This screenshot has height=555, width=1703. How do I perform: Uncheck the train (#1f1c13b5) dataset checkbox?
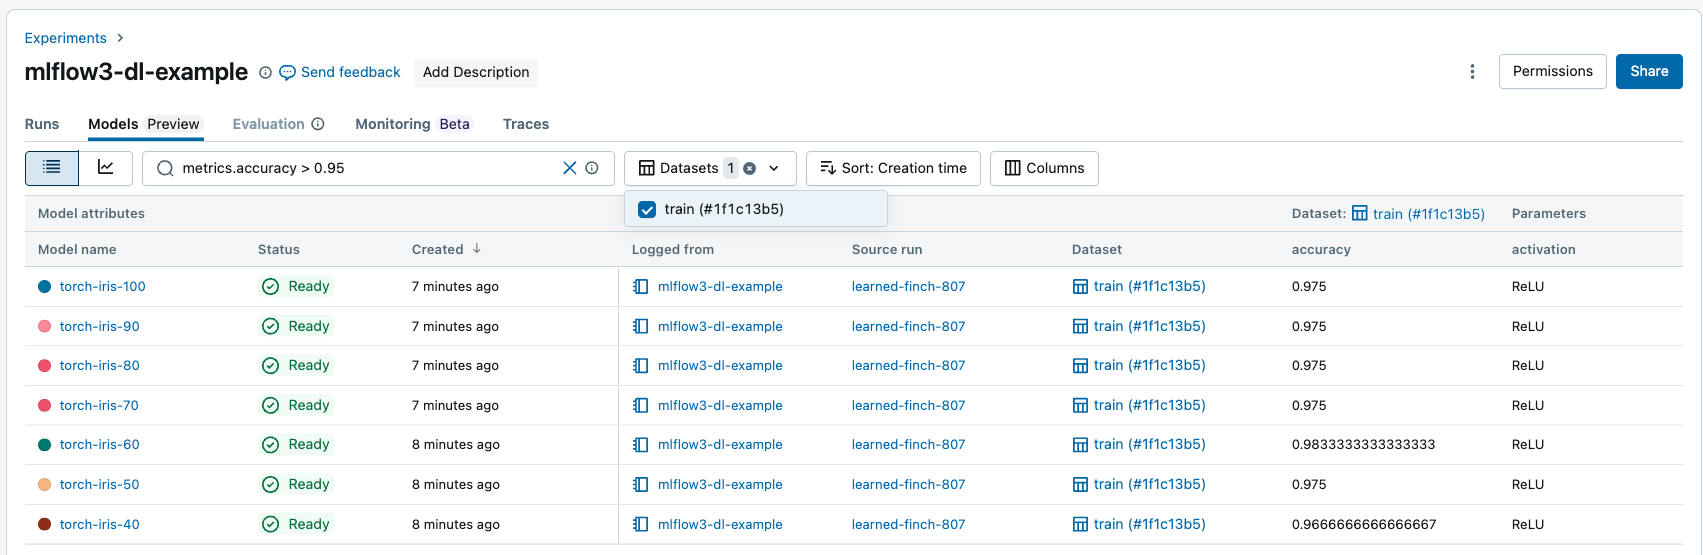[647, 209]
